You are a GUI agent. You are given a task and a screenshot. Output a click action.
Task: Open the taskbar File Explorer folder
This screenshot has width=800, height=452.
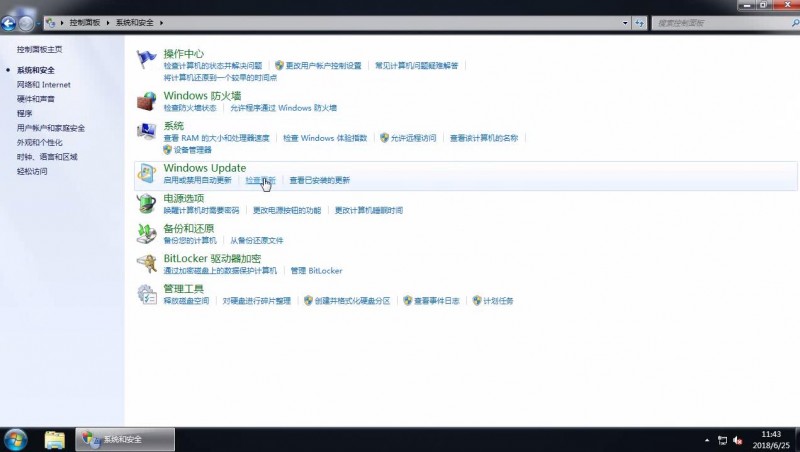(x=54, y=440)
